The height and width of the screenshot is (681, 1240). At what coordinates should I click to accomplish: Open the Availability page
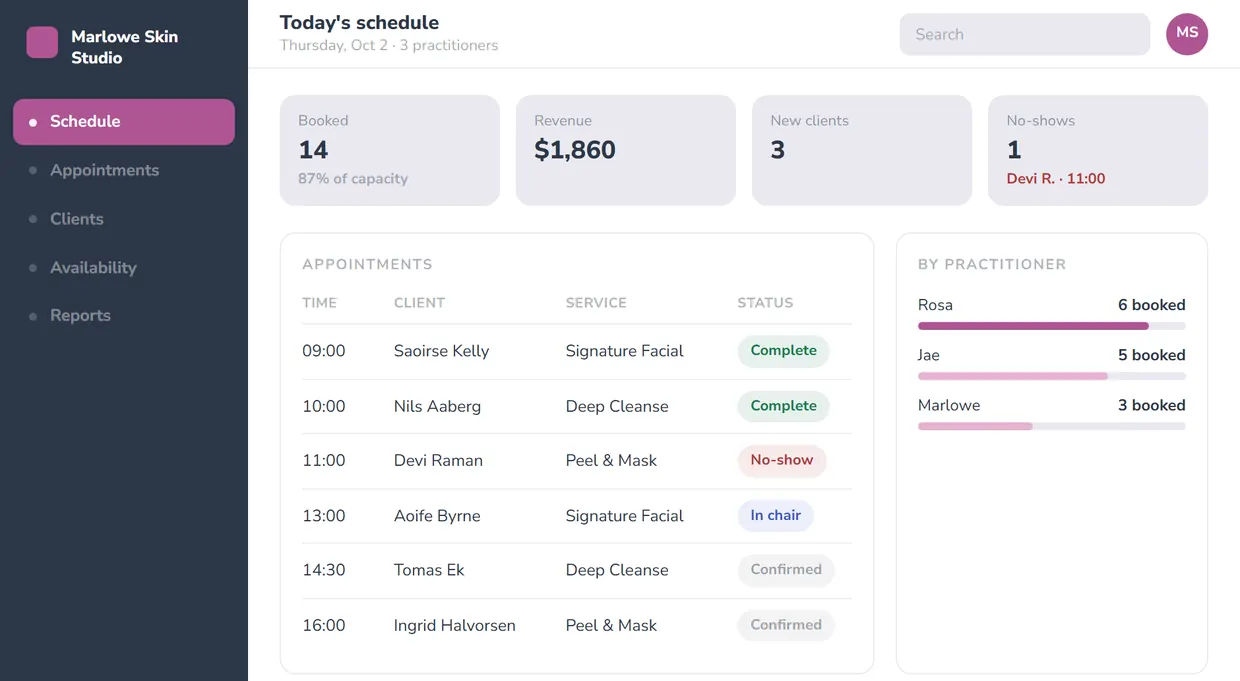coord(124,267)
